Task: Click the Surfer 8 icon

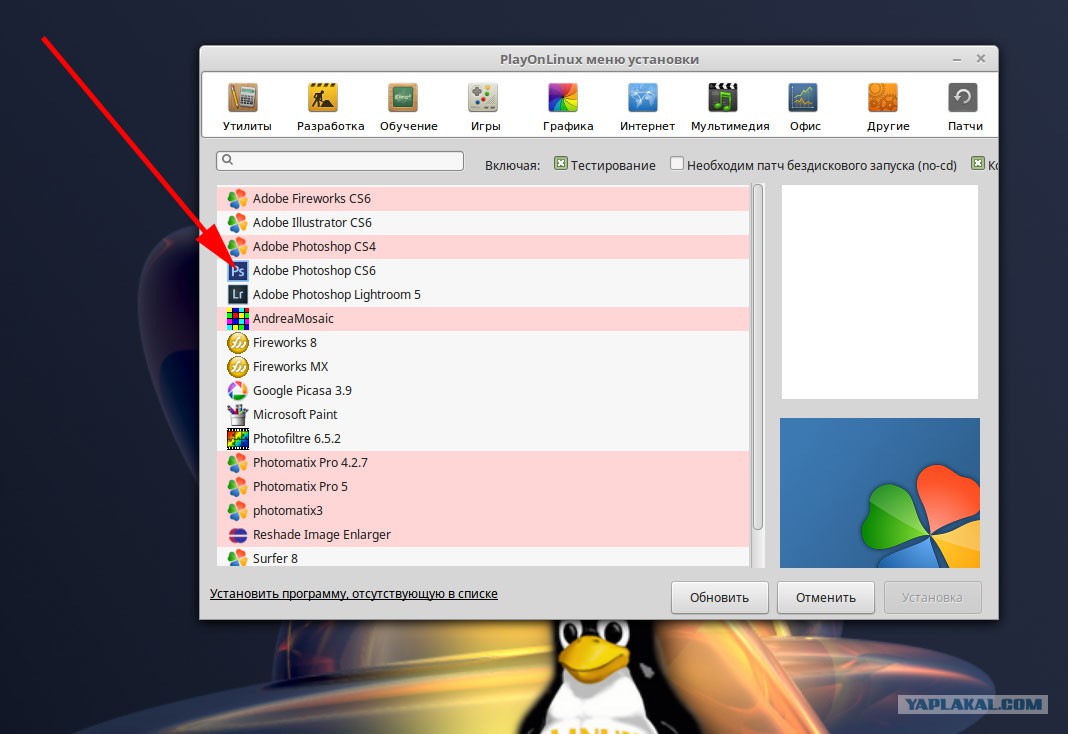Action: (x=237, y=558)
